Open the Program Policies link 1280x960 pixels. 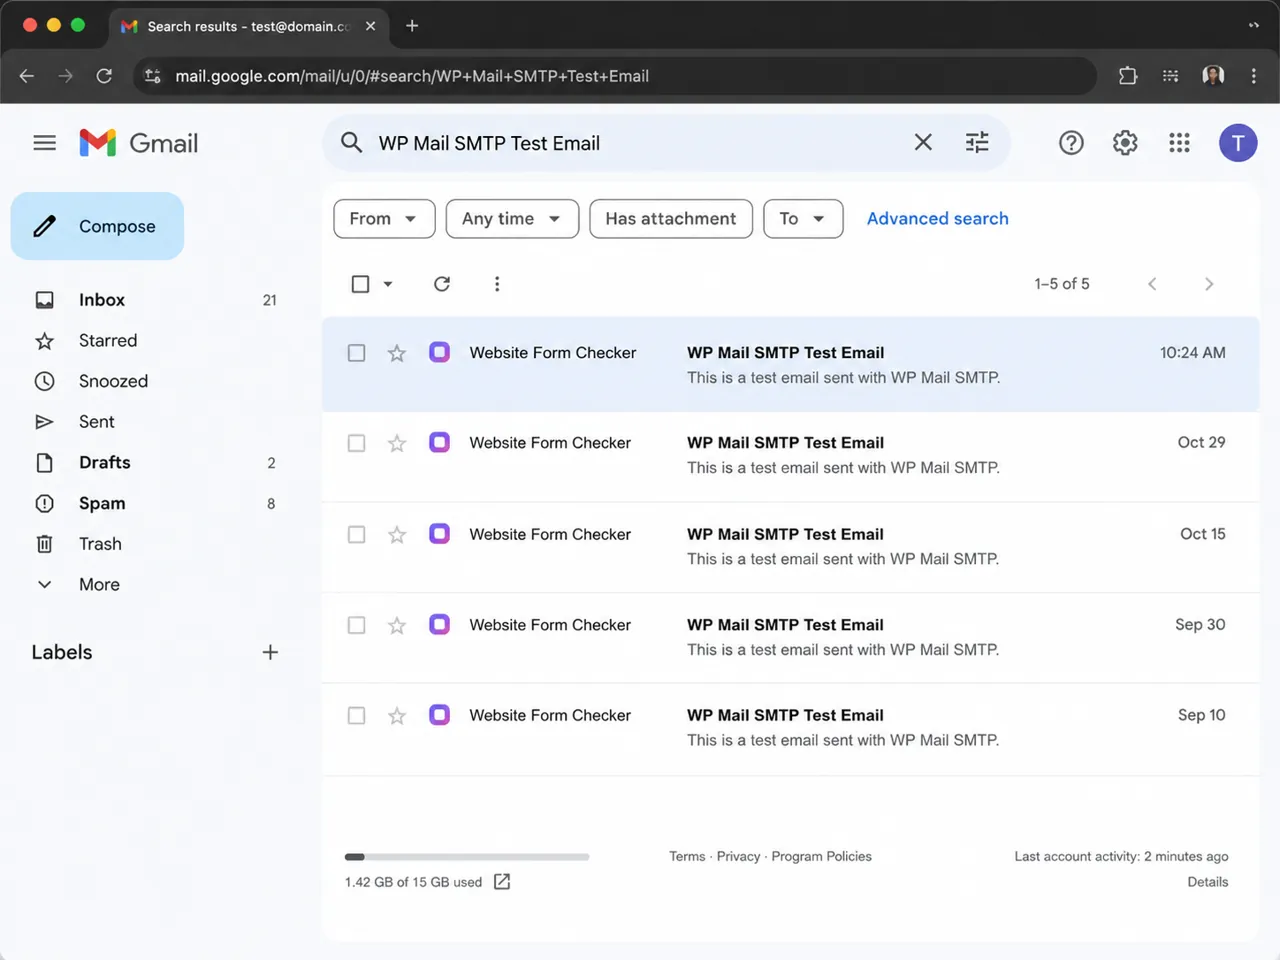(x=822, y=857)
